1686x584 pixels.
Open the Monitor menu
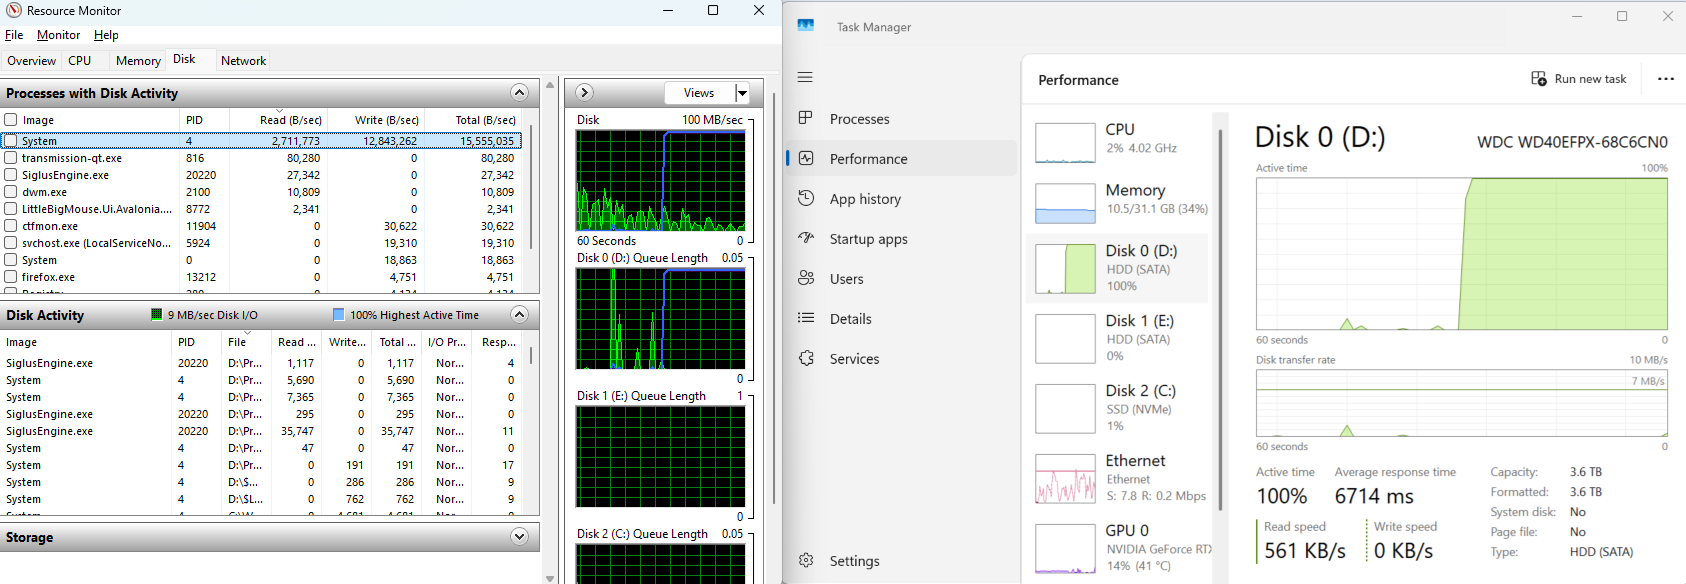click(x=58, y=35)
